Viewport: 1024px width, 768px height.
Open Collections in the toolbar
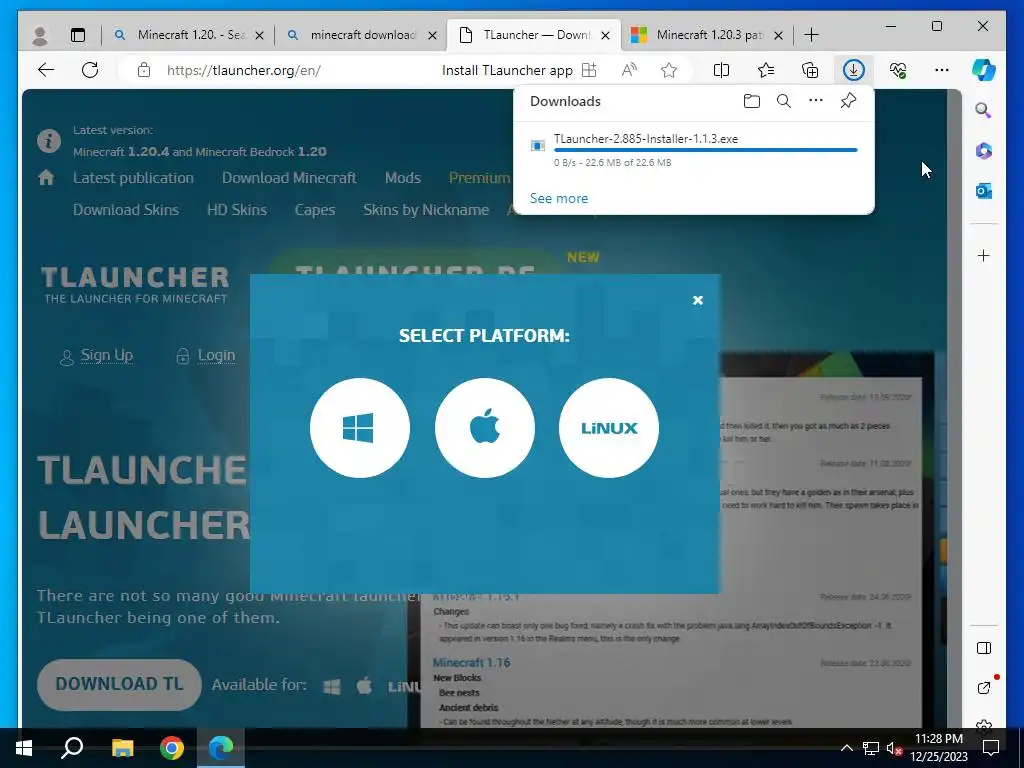(810, 70)
